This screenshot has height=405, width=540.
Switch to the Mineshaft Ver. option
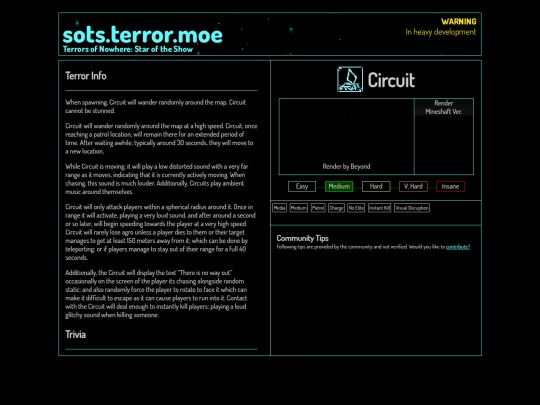pos(444,112)
